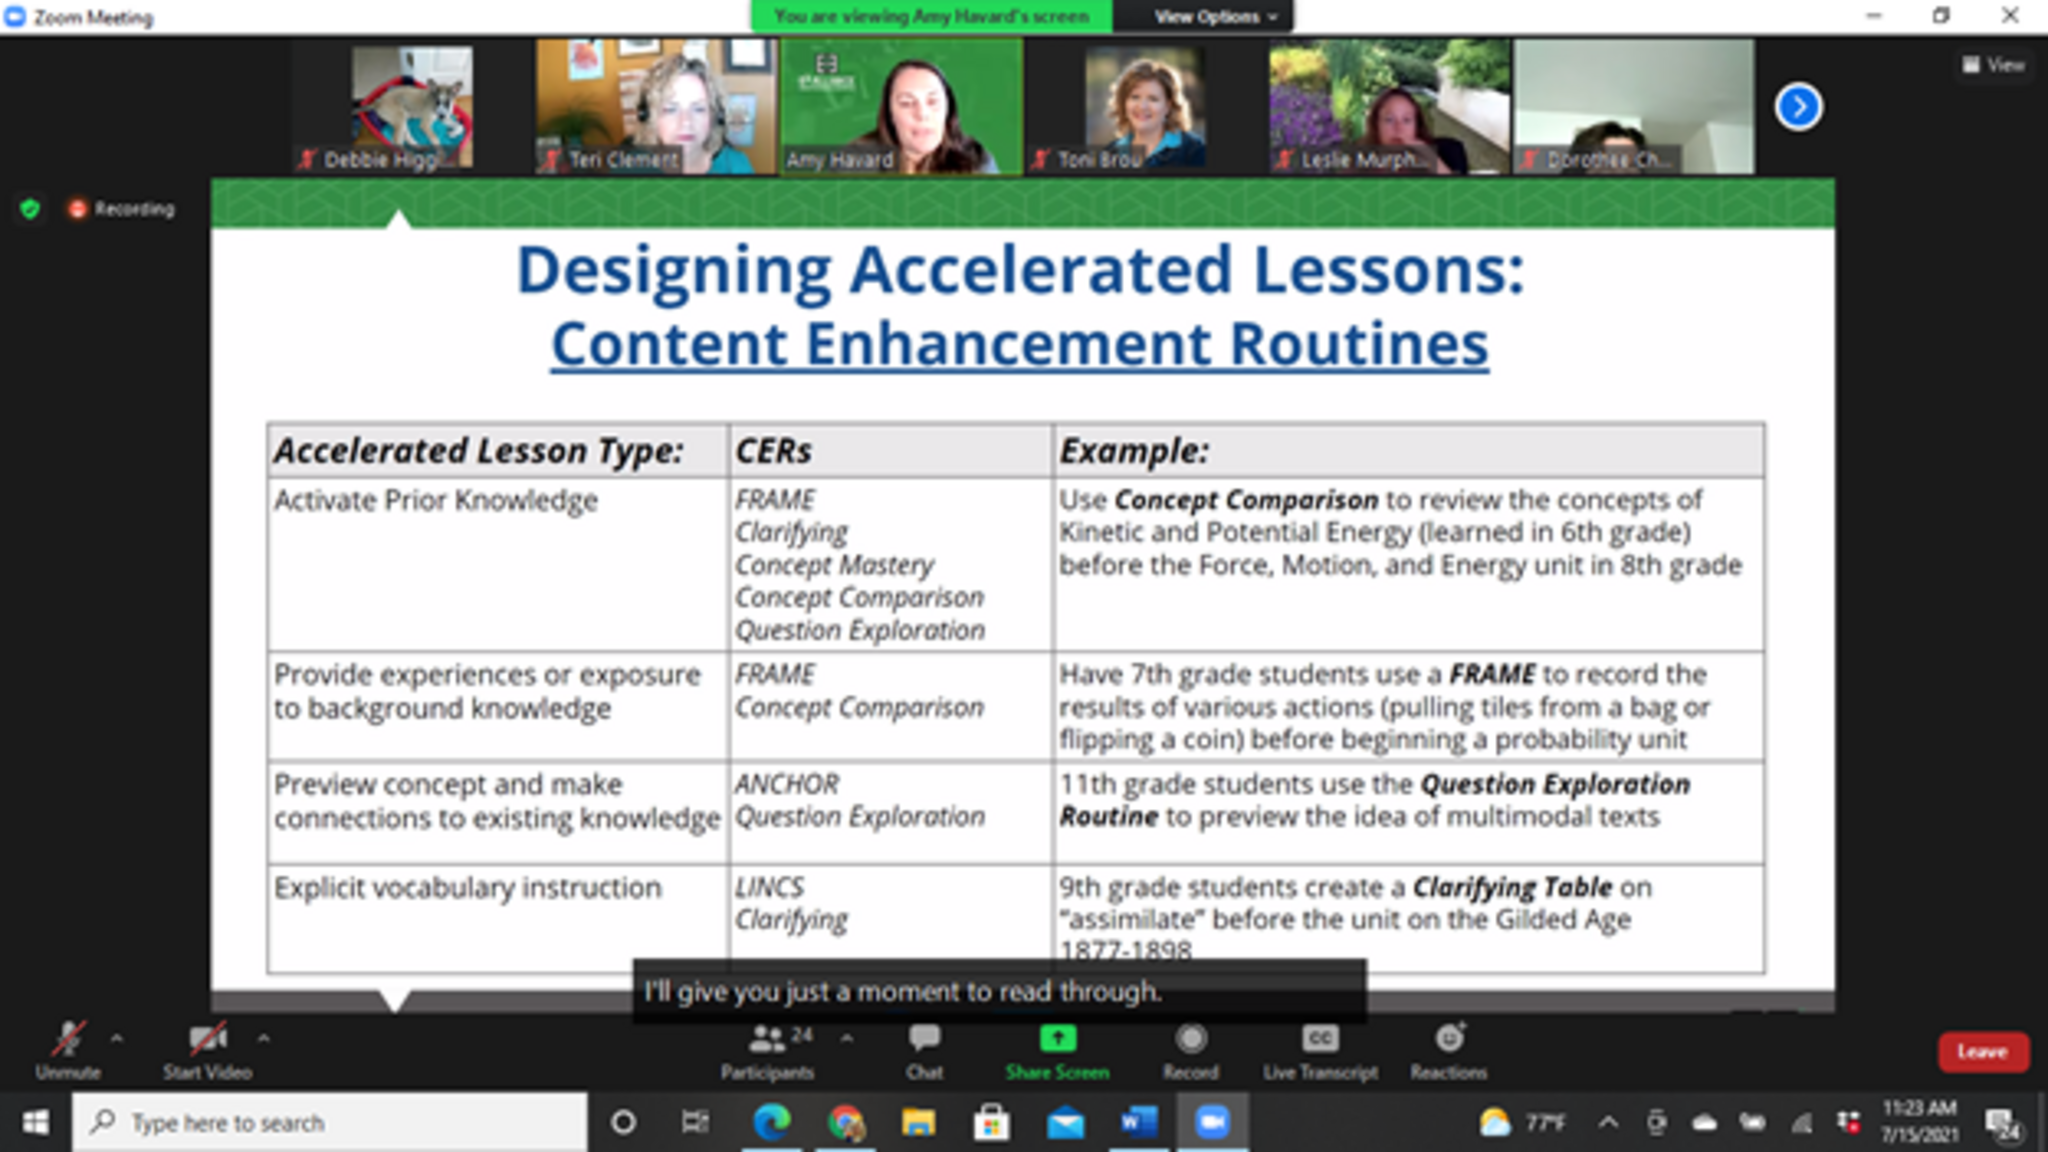2048x1152 pixels.
Task: Expand audio options arrow beside Unmute
Action: 117,1038
